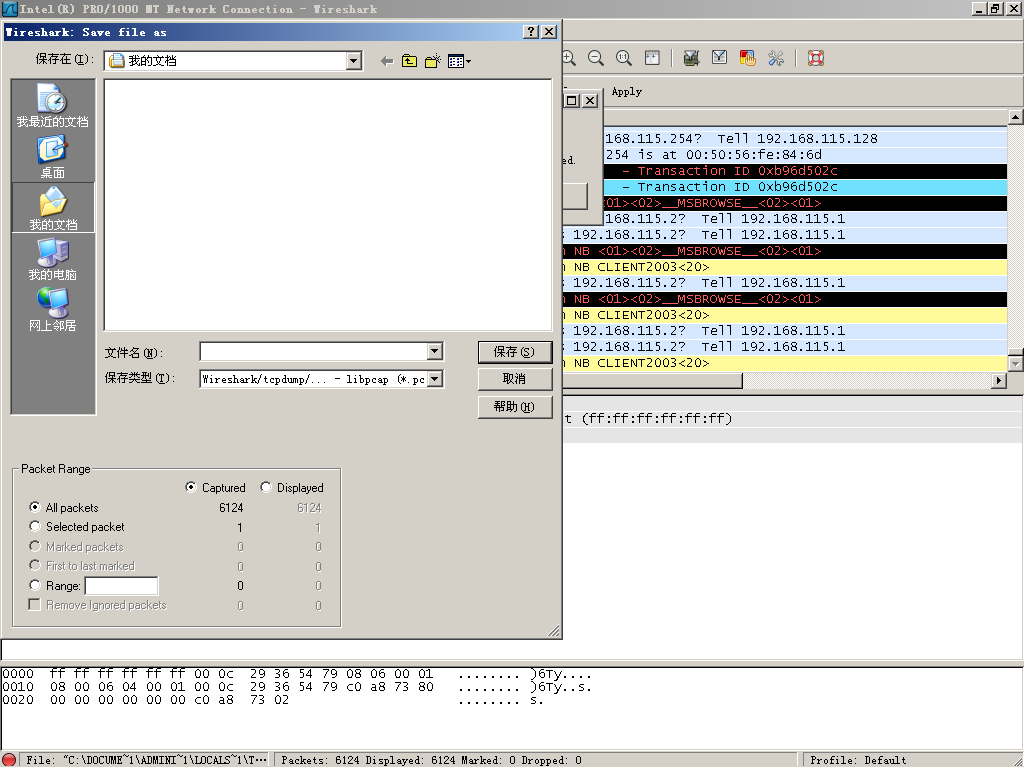1024x768 pixels.
Task: Click the packet list scroll-up arrow
Action: coord(1016,118)
